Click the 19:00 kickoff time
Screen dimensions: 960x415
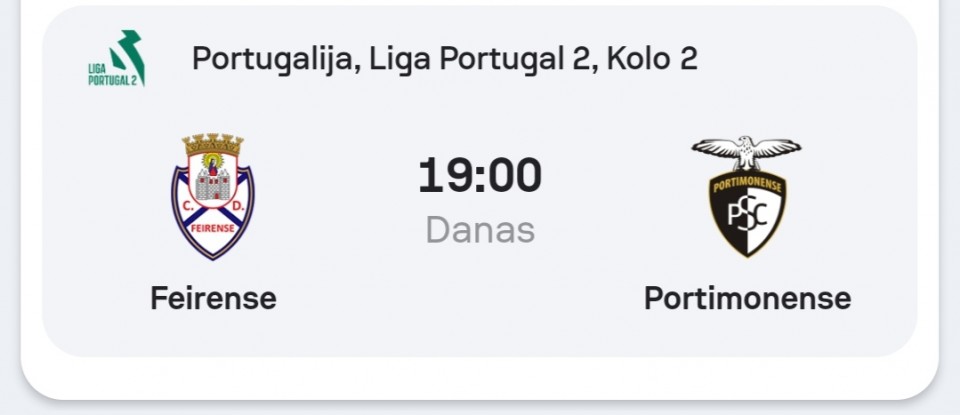[x=480, y=176]
